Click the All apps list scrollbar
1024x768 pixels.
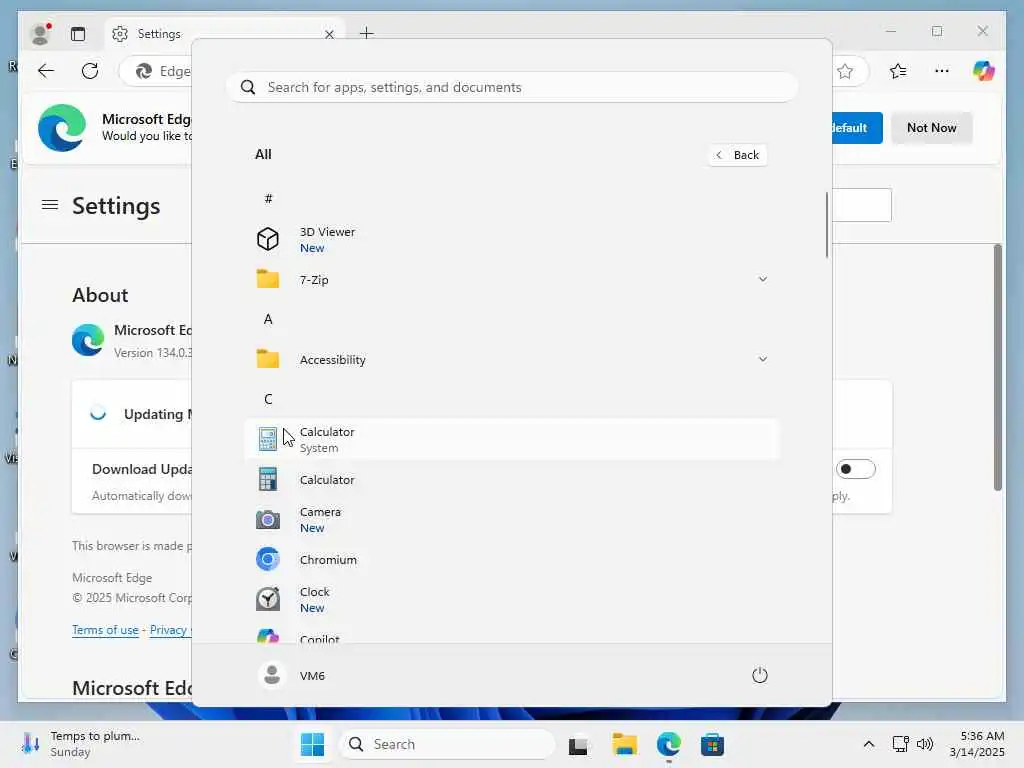click(827, 225)
